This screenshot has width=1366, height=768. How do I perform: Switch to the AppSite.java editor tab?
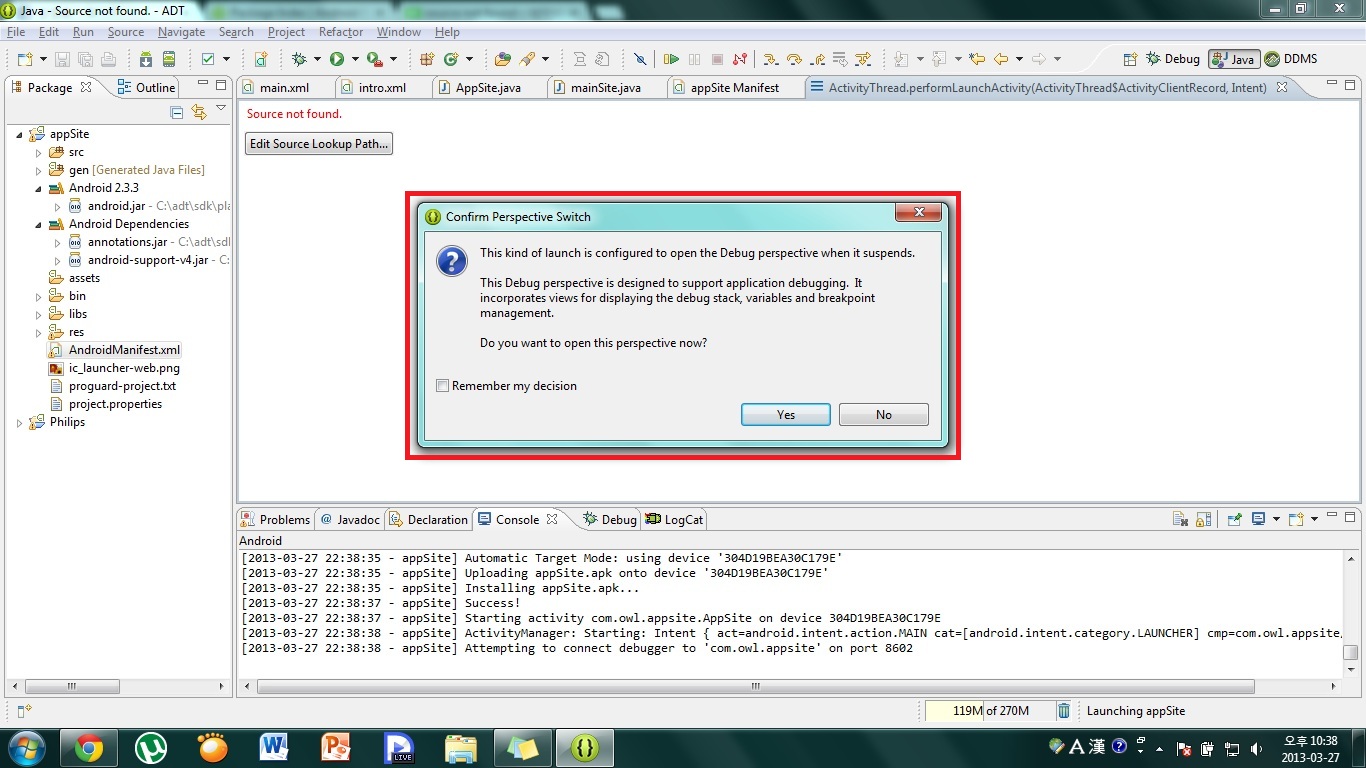(488, 88)
